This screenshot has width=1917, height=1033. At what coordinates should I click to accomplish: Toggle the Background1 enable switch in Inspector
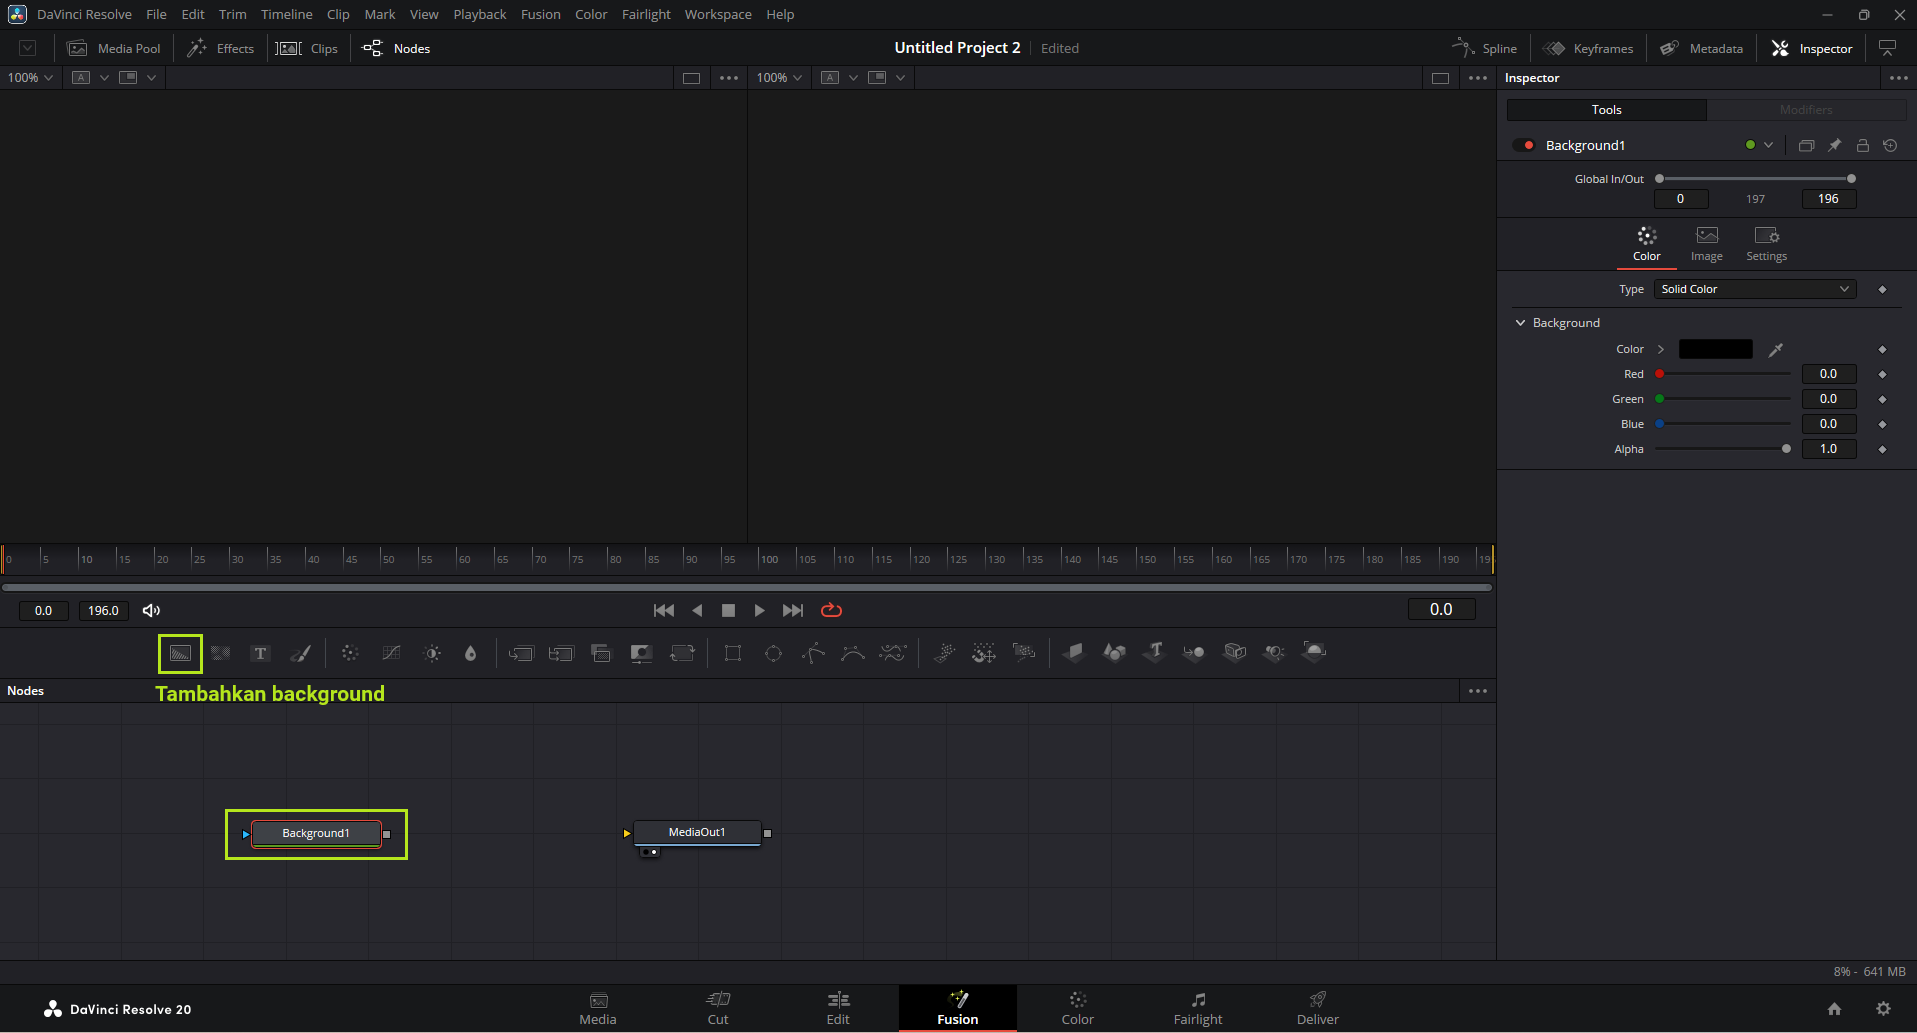pyautogui.click(x=1524, y=146)
